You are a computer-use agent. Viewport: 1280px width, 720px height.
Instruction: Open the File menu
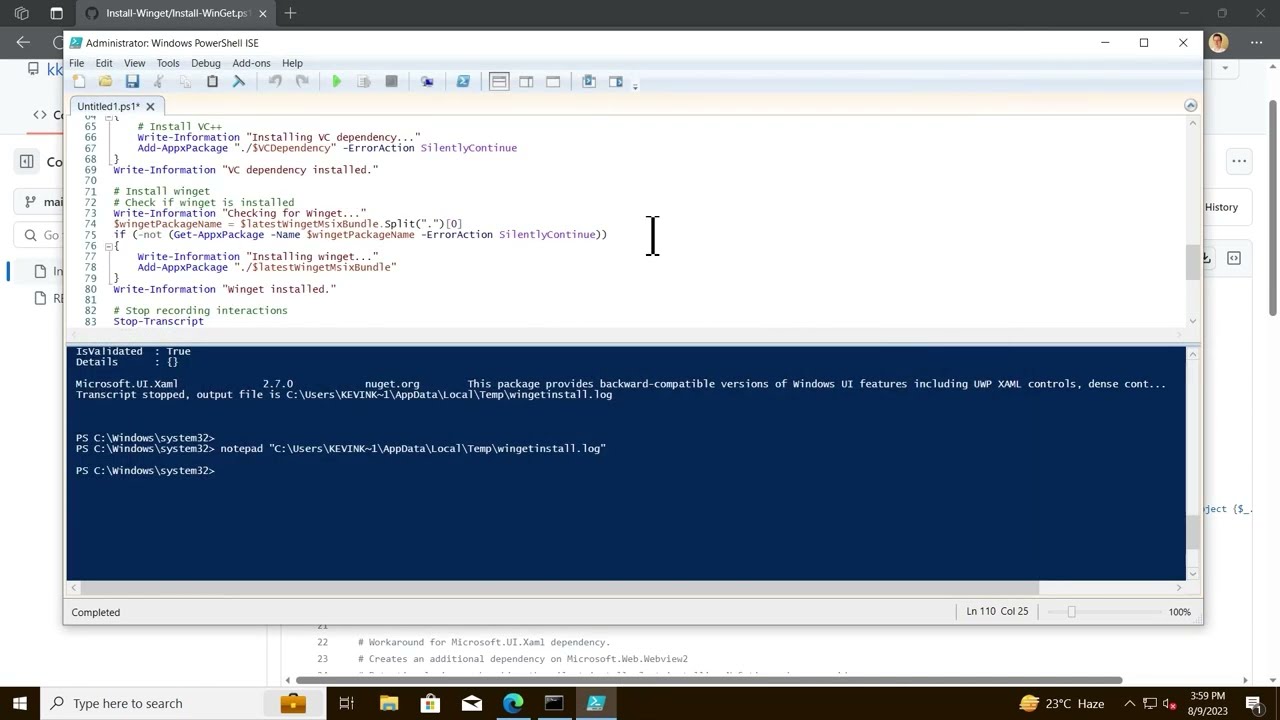pos(76,63)
